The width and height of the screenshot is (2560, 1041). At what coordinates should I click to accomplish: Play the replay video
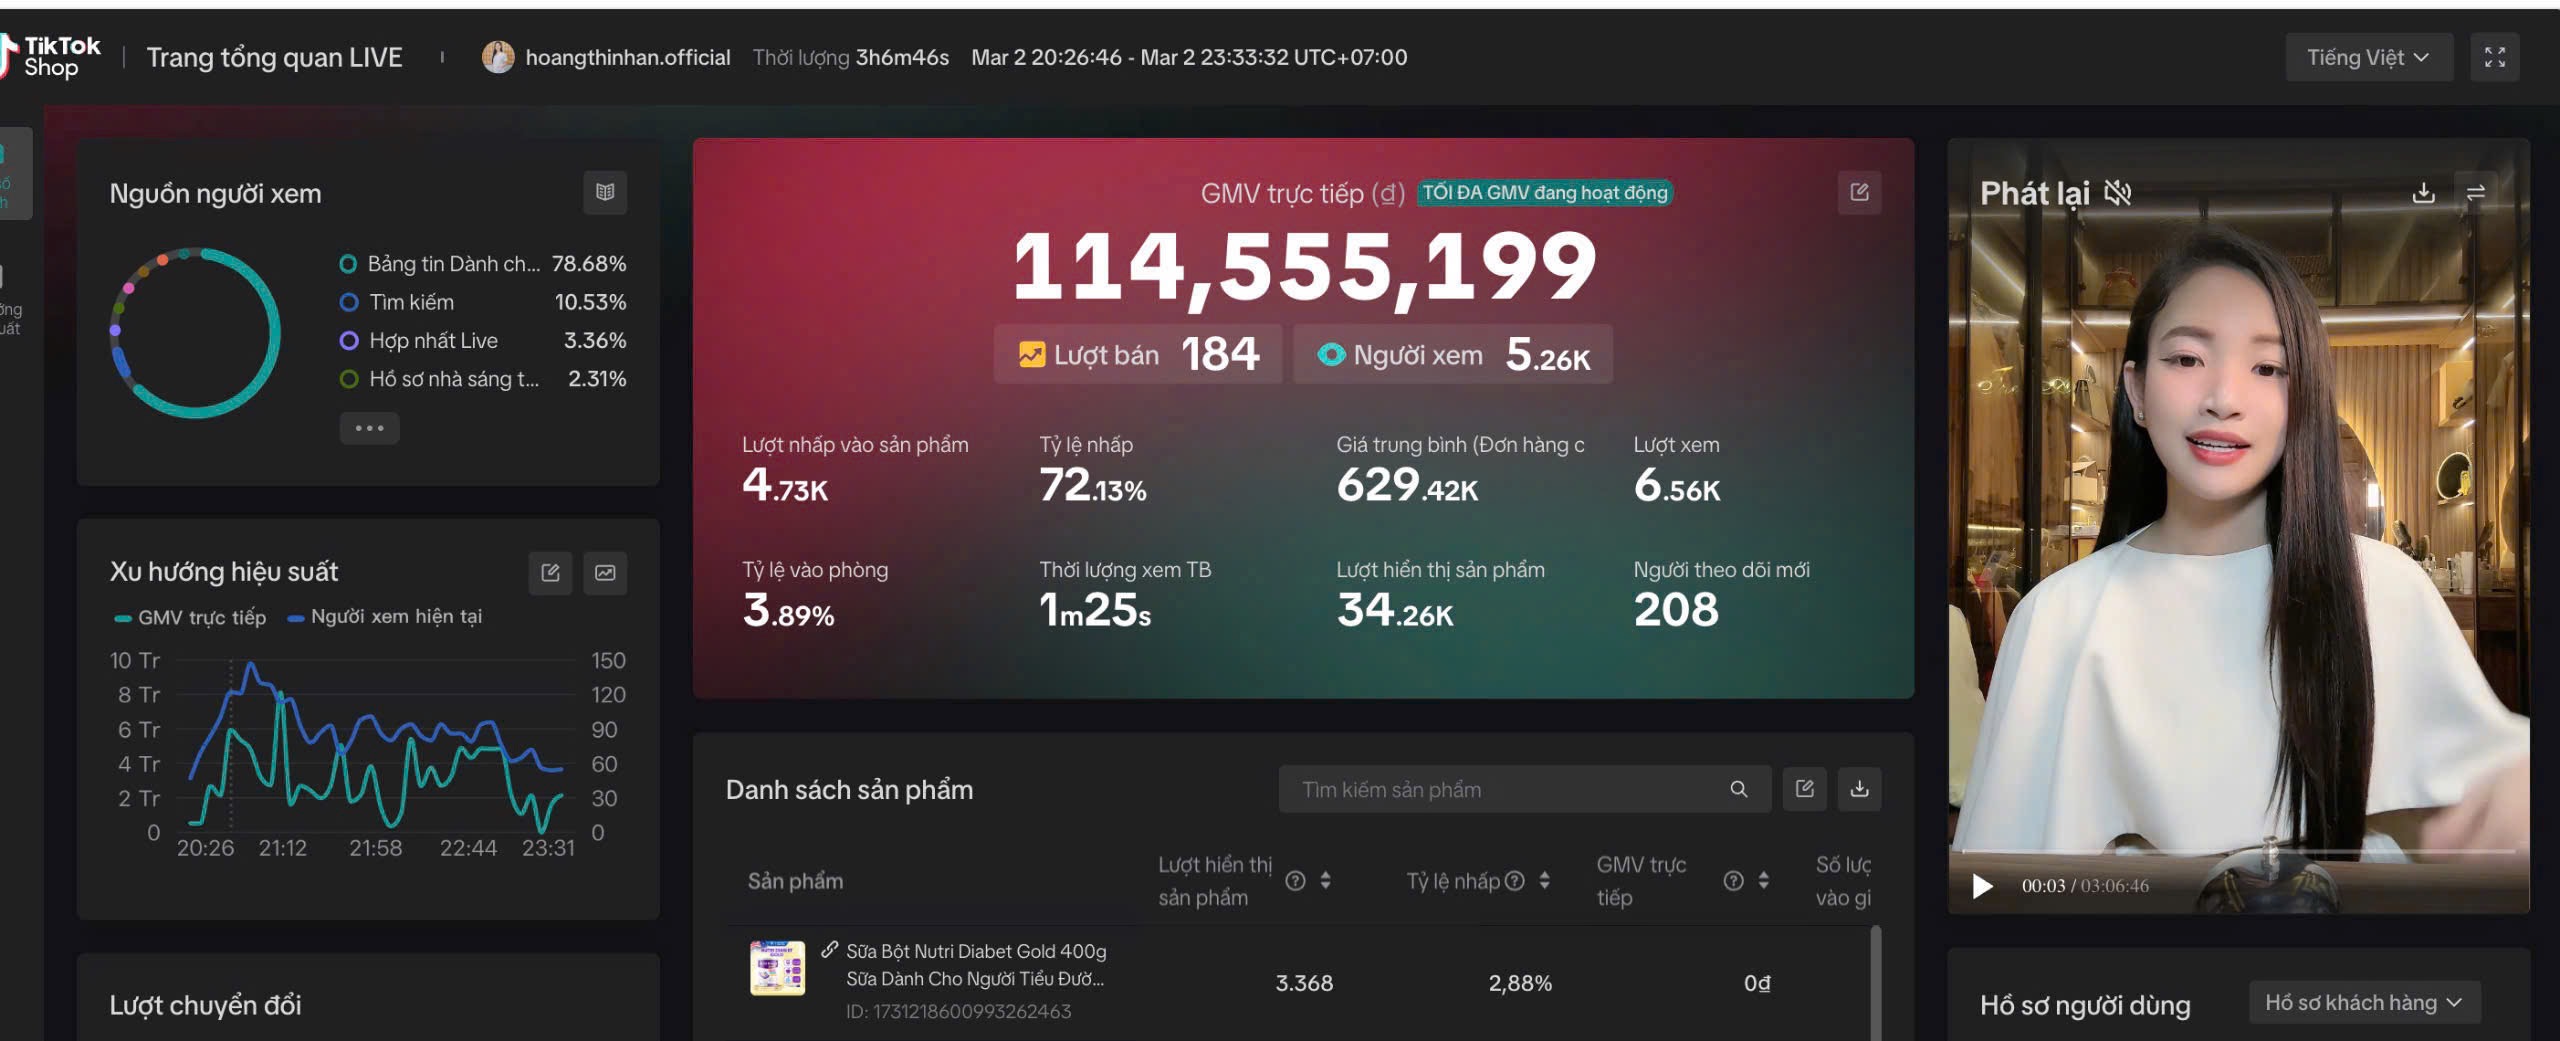1982,886
